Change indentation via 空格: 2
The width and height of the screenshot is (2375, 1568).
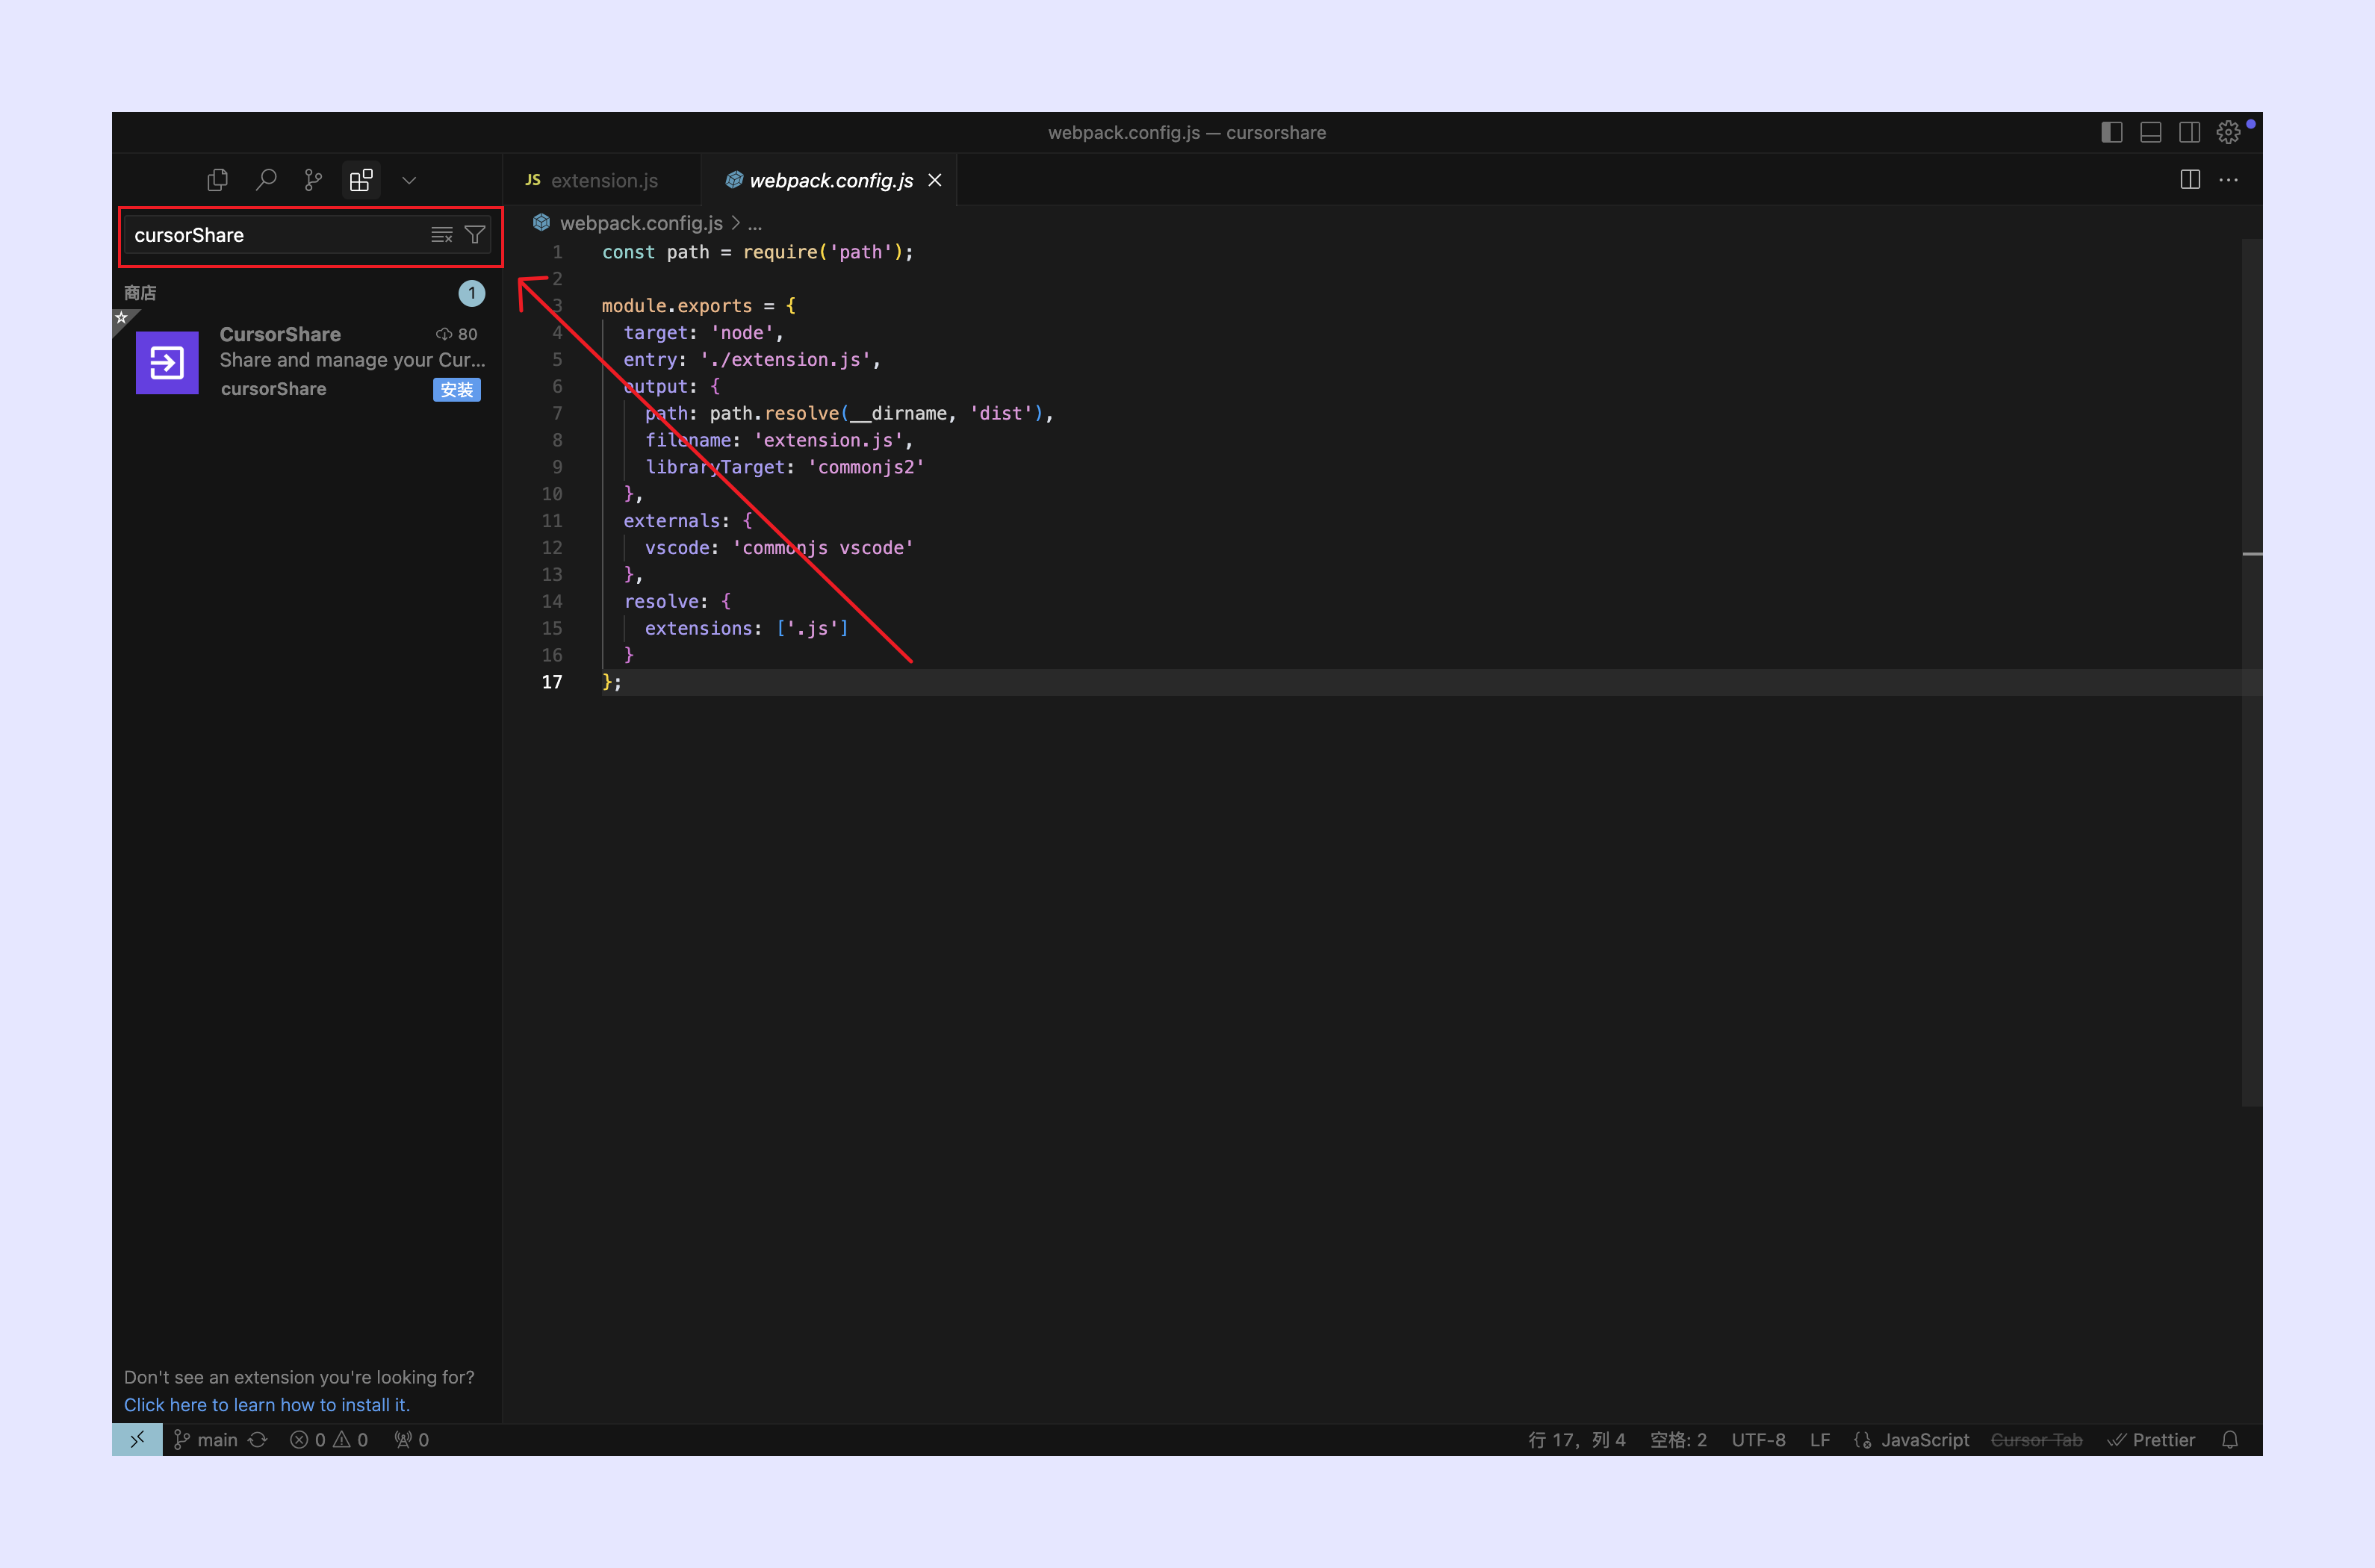[x=1678, y=1440]
